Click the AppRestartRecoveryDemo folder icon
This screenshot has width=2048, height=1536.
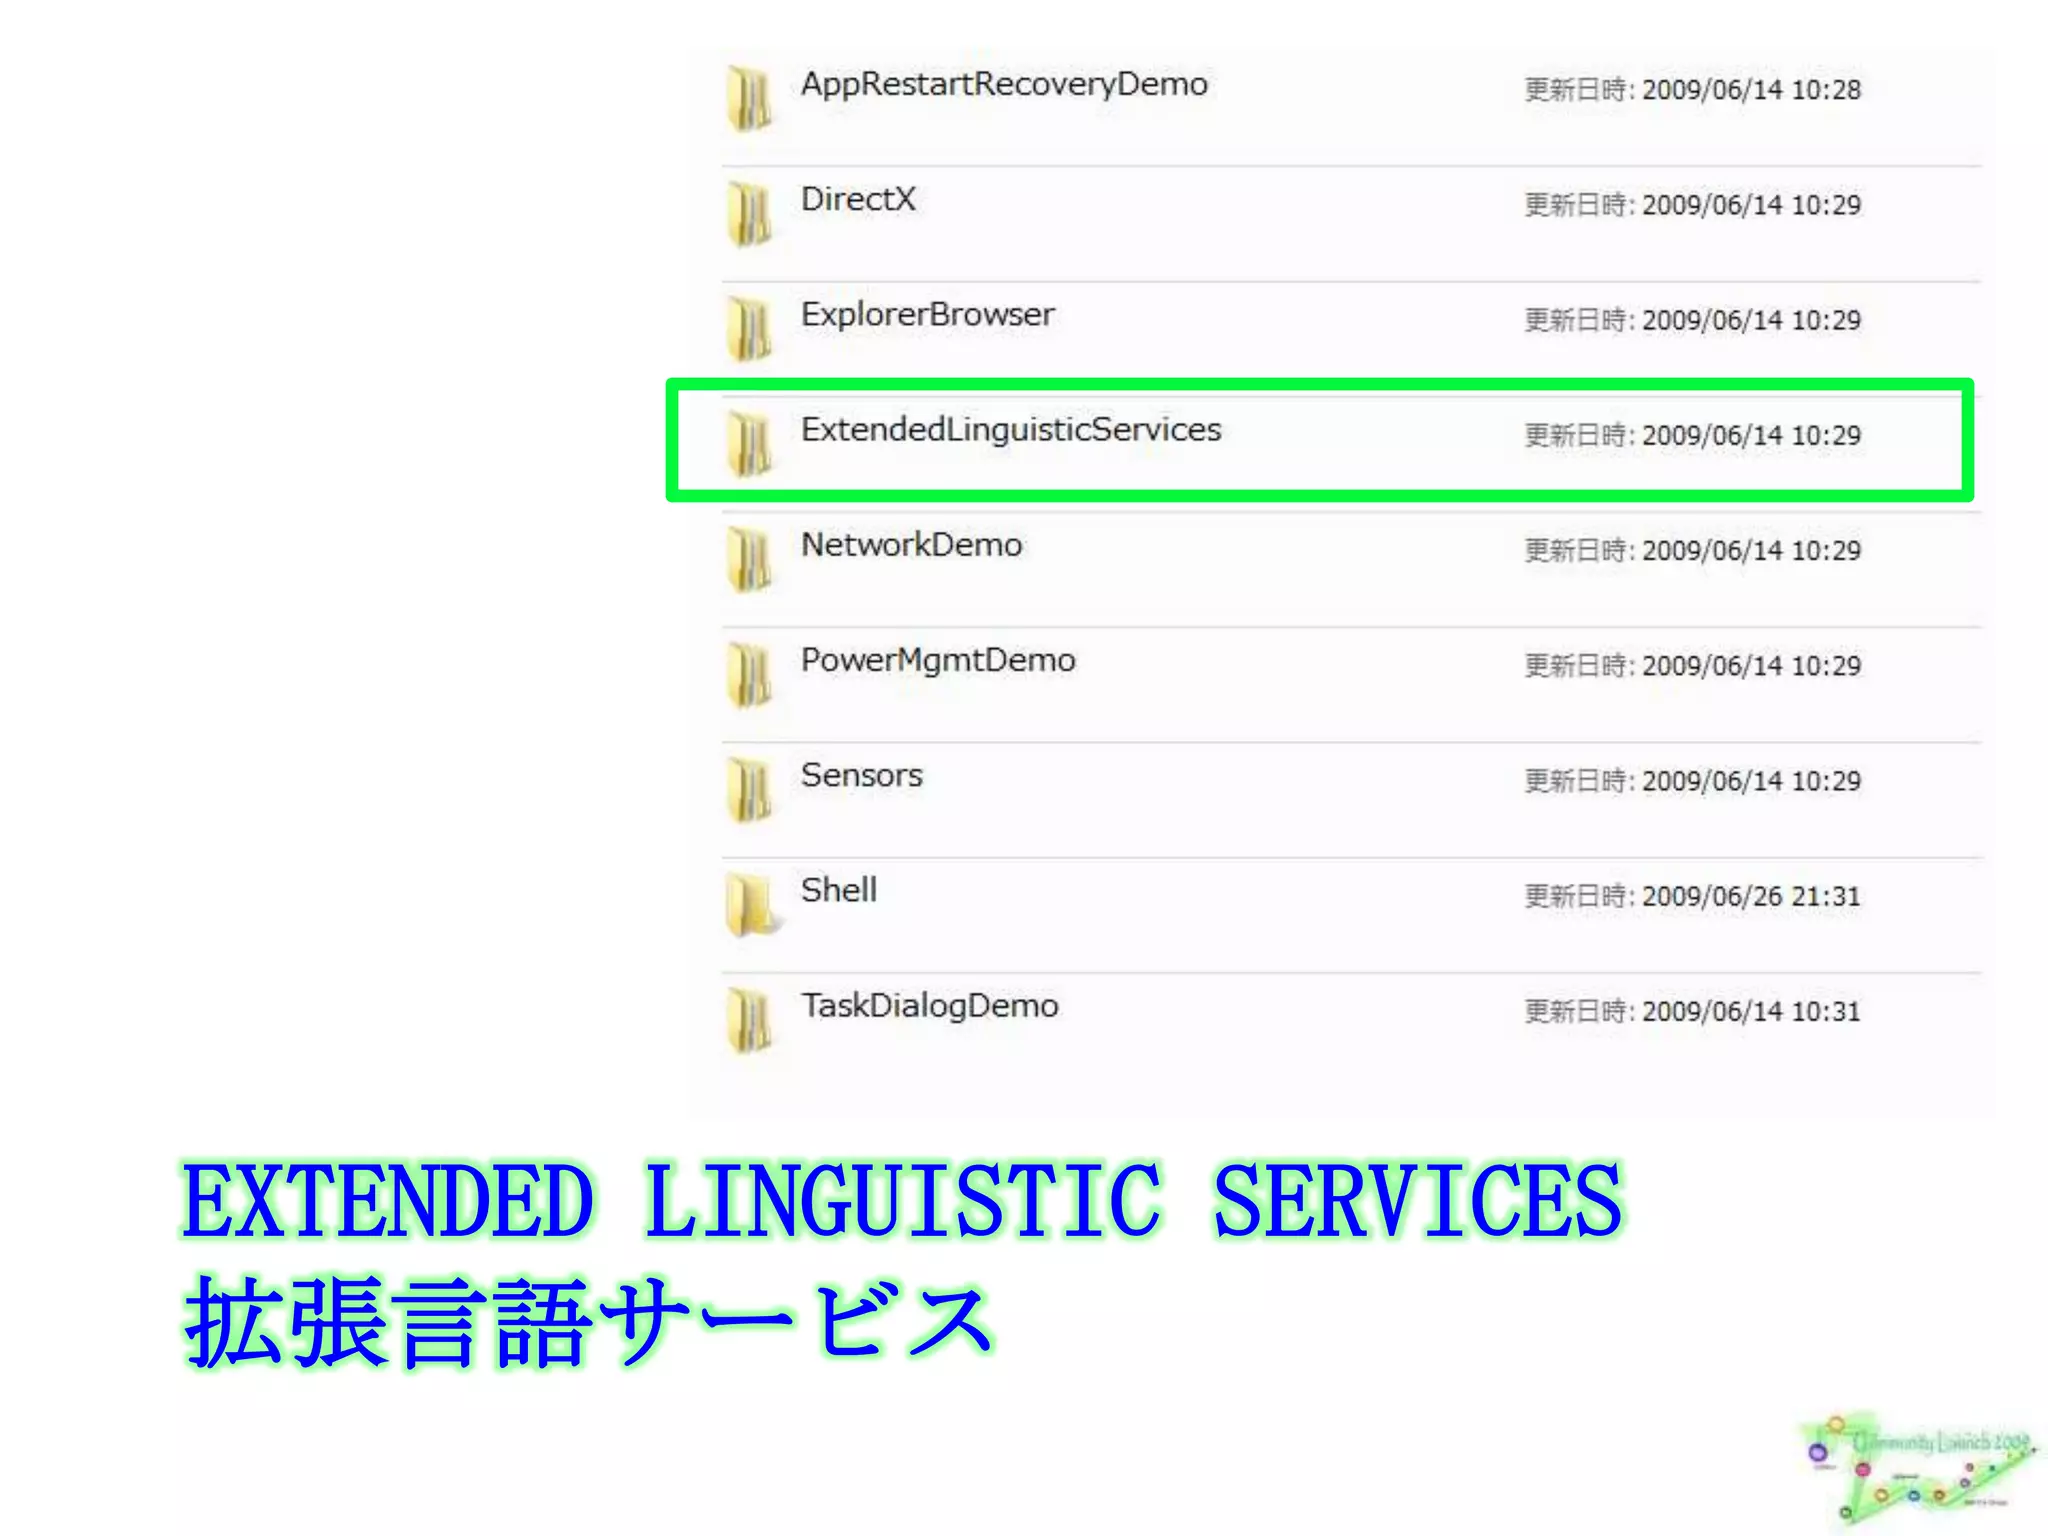click(x=750, y=98)
